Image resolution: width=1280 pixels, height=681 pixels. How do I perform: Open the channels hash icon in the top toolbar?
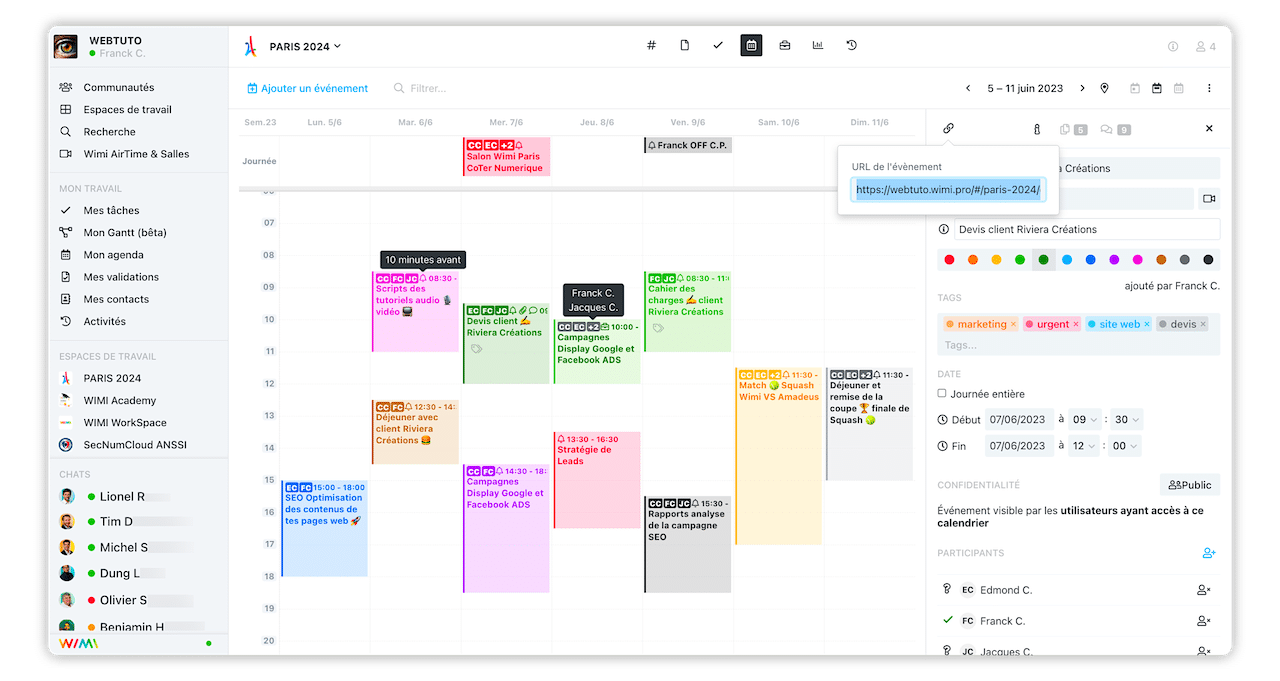[651, 45]
